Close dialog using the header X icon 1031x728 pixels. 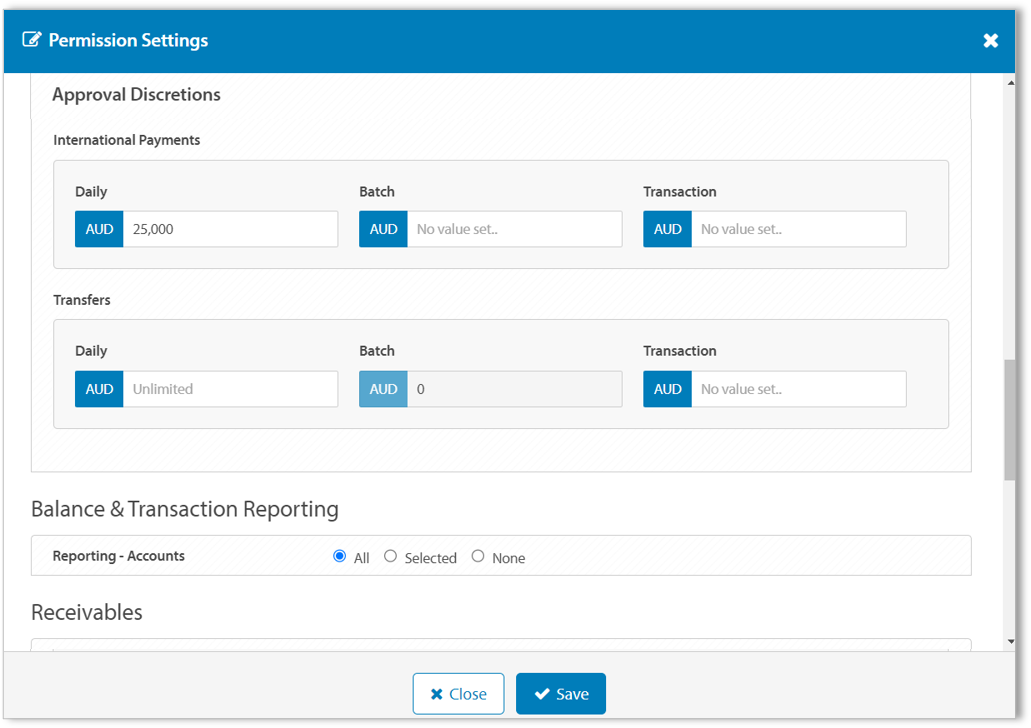(x=990, y=40)
